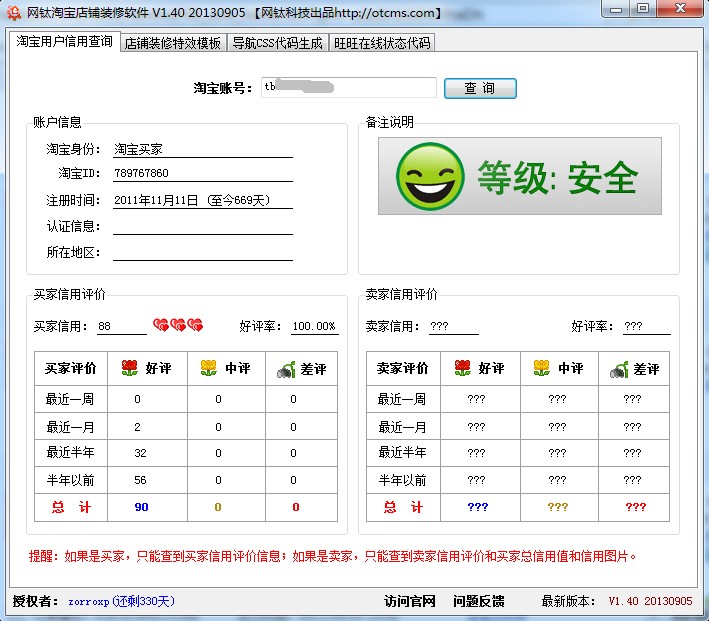Viewport: 709px width, 621px height.
Task: Click the empty 认证信息 field
Action: point(203,227)
